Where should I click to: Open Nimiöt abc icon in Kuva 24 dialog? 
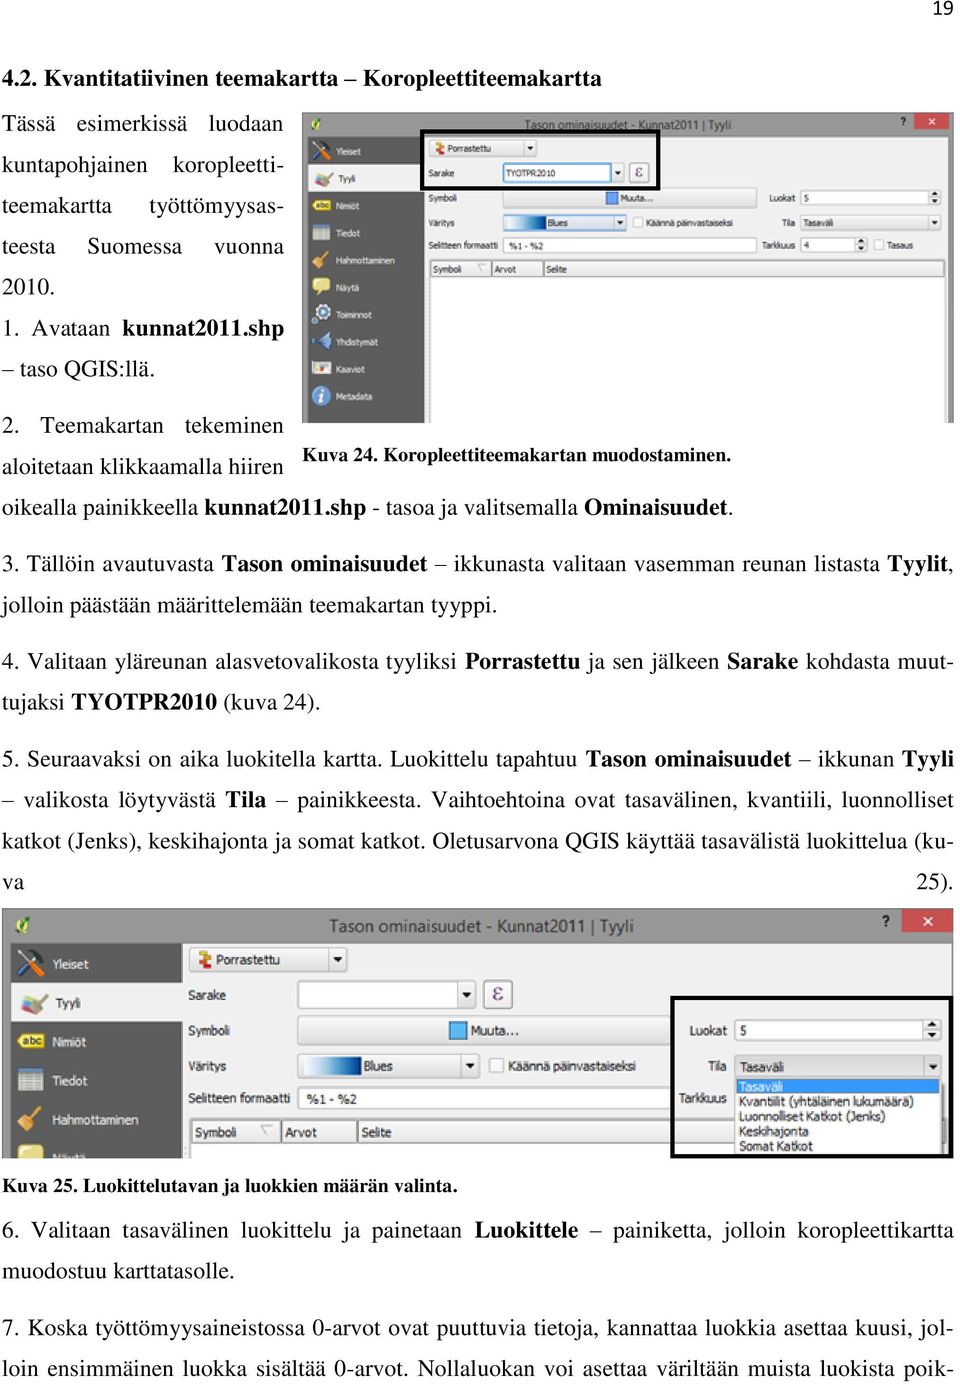pos(322,205)
